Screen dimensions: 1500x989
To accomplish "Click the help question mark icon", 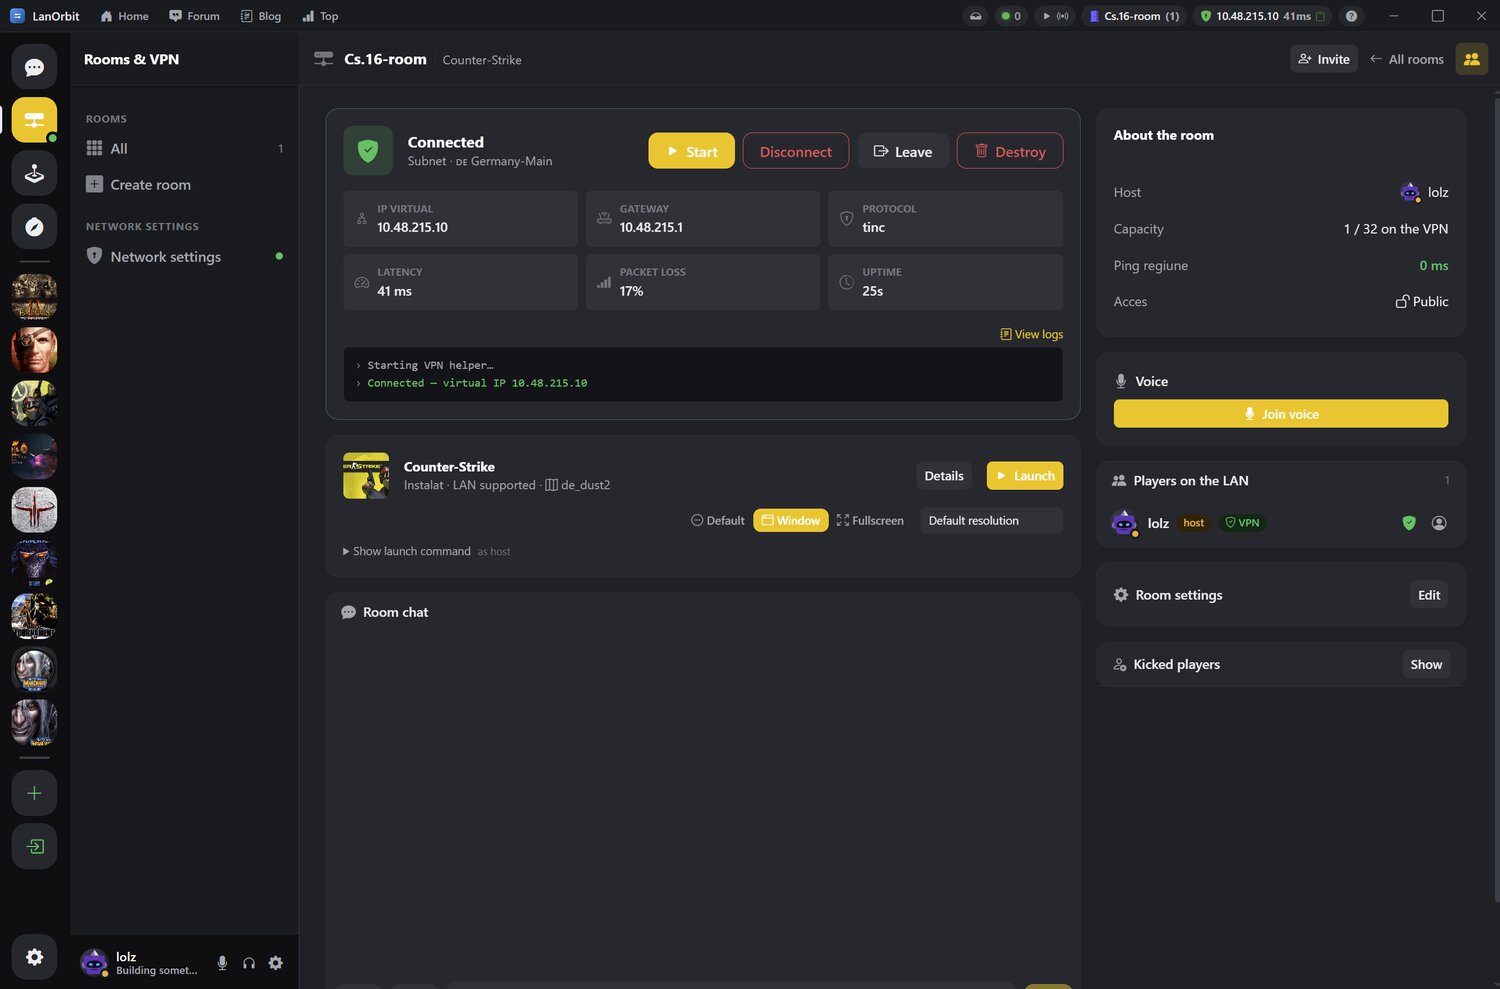I will (x=1351, y=16).
